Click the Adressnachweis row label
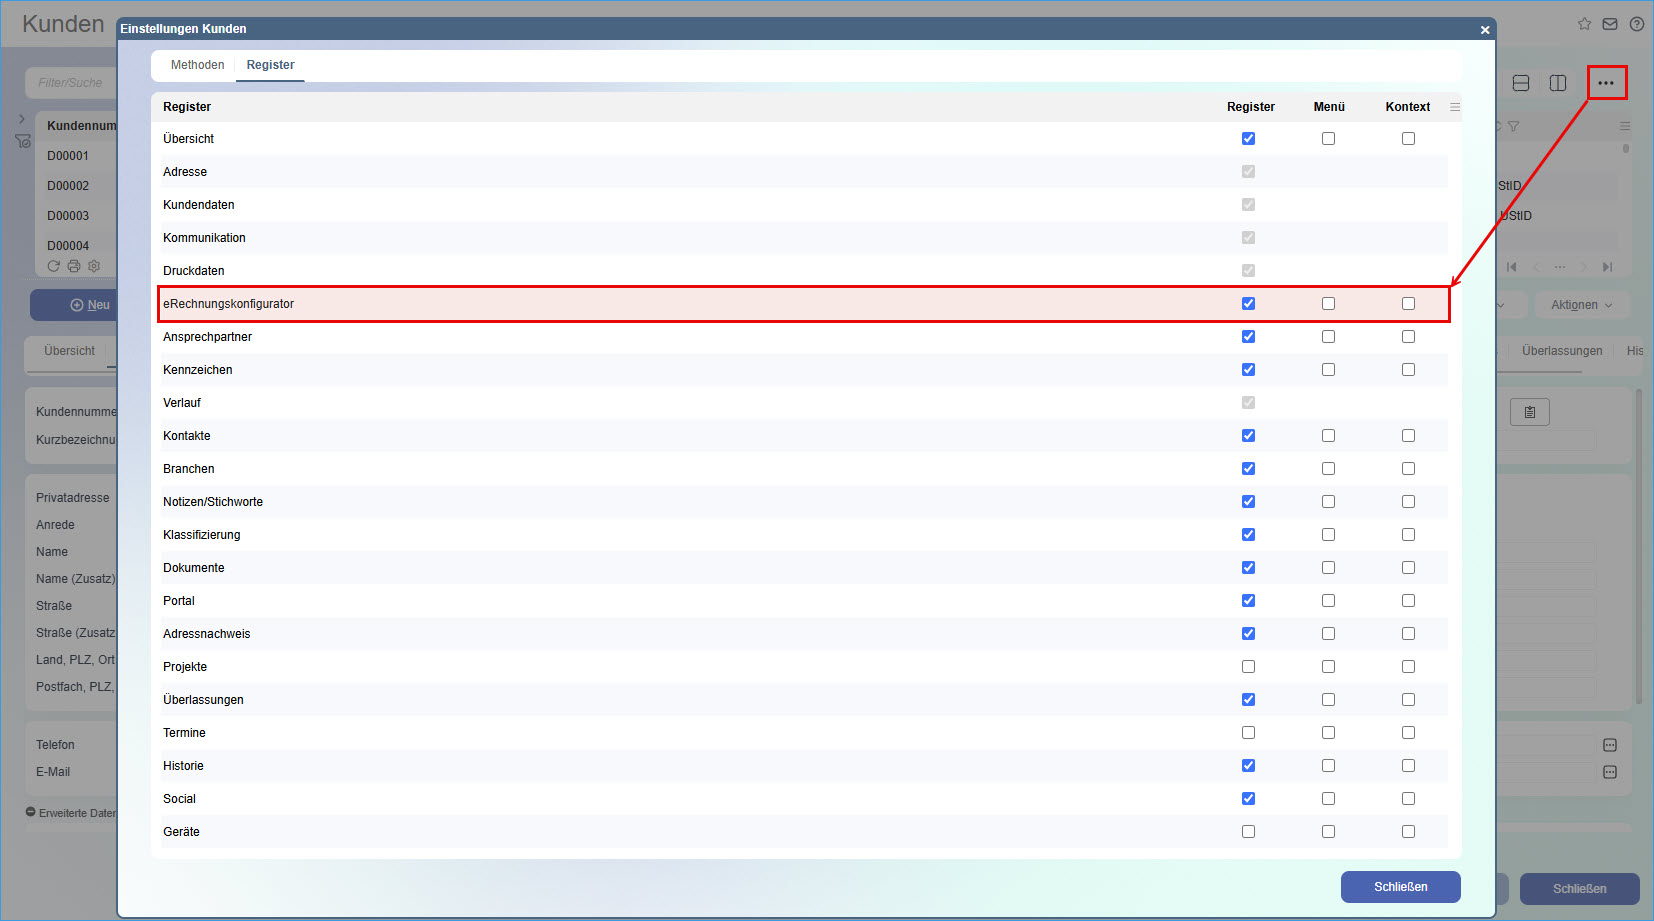 click(207, 634)
